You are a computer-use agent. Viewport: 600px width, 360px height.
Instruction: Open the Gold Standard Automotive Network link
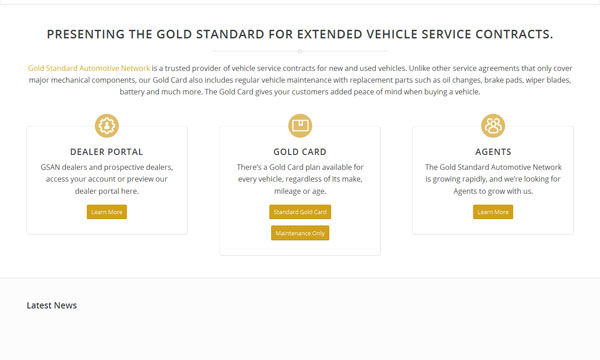89,68
